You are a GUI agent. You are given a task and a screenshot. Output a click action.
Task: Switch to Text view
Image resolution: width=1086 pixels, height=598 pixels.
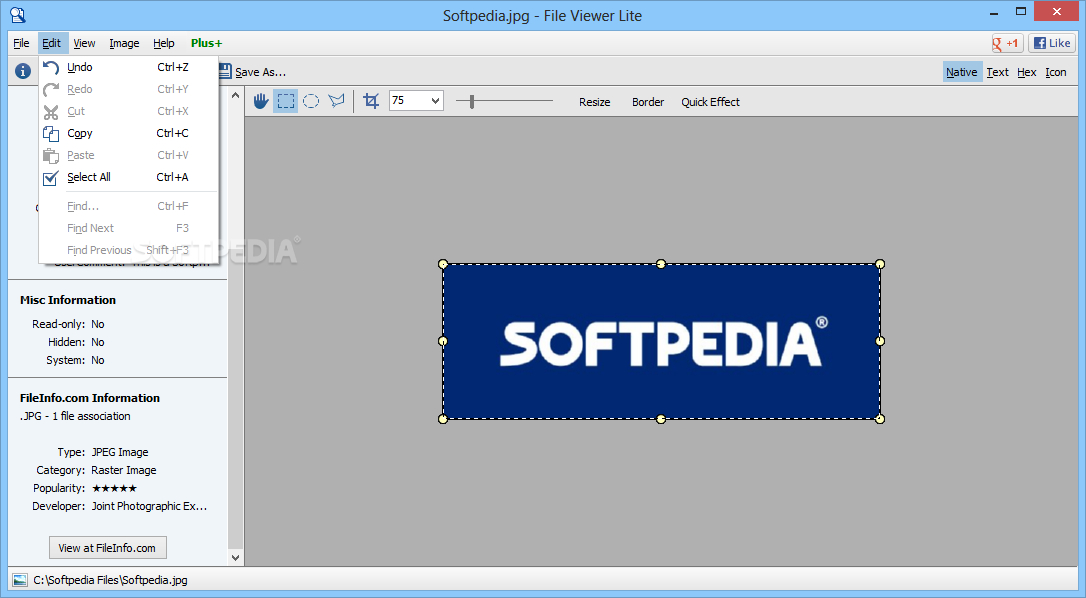(997, 72)
